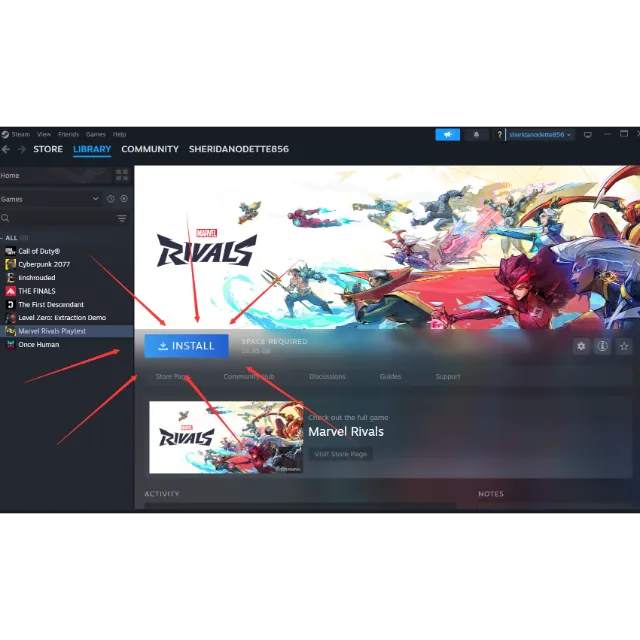This screenshot has height=640, width=640.
Task: Open the Support link
Action: 448,376
